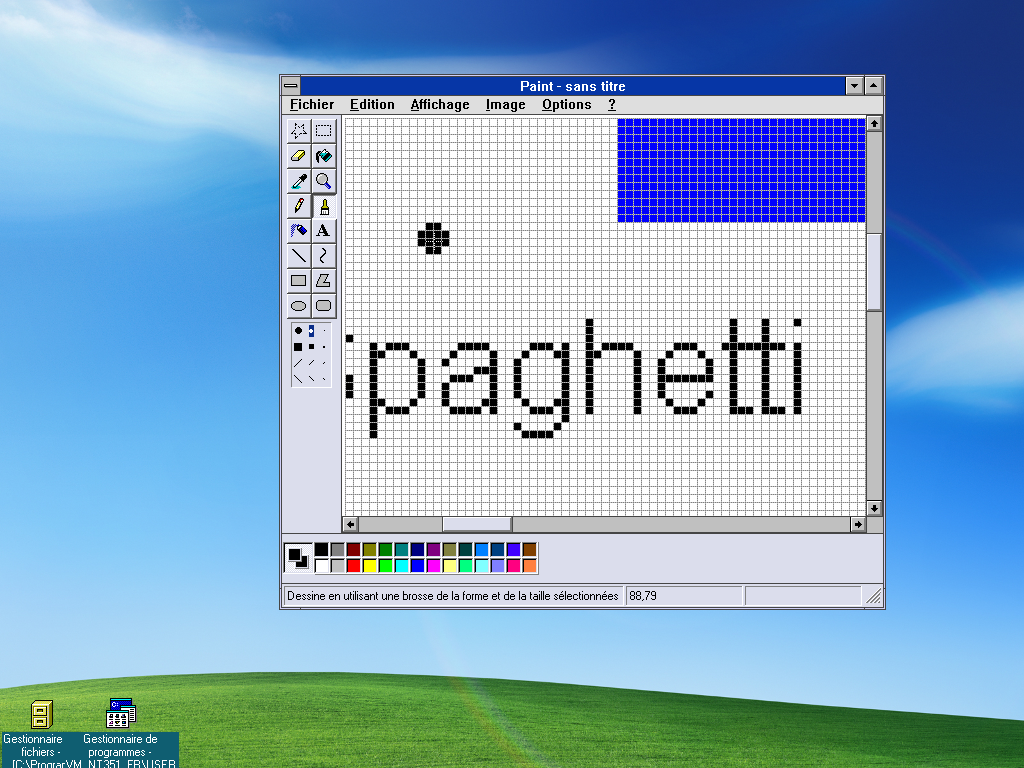This screenshot has height=768, width=1024.
Task: Pick the Eyedropper color picker tool
Action: click(298, 181)
